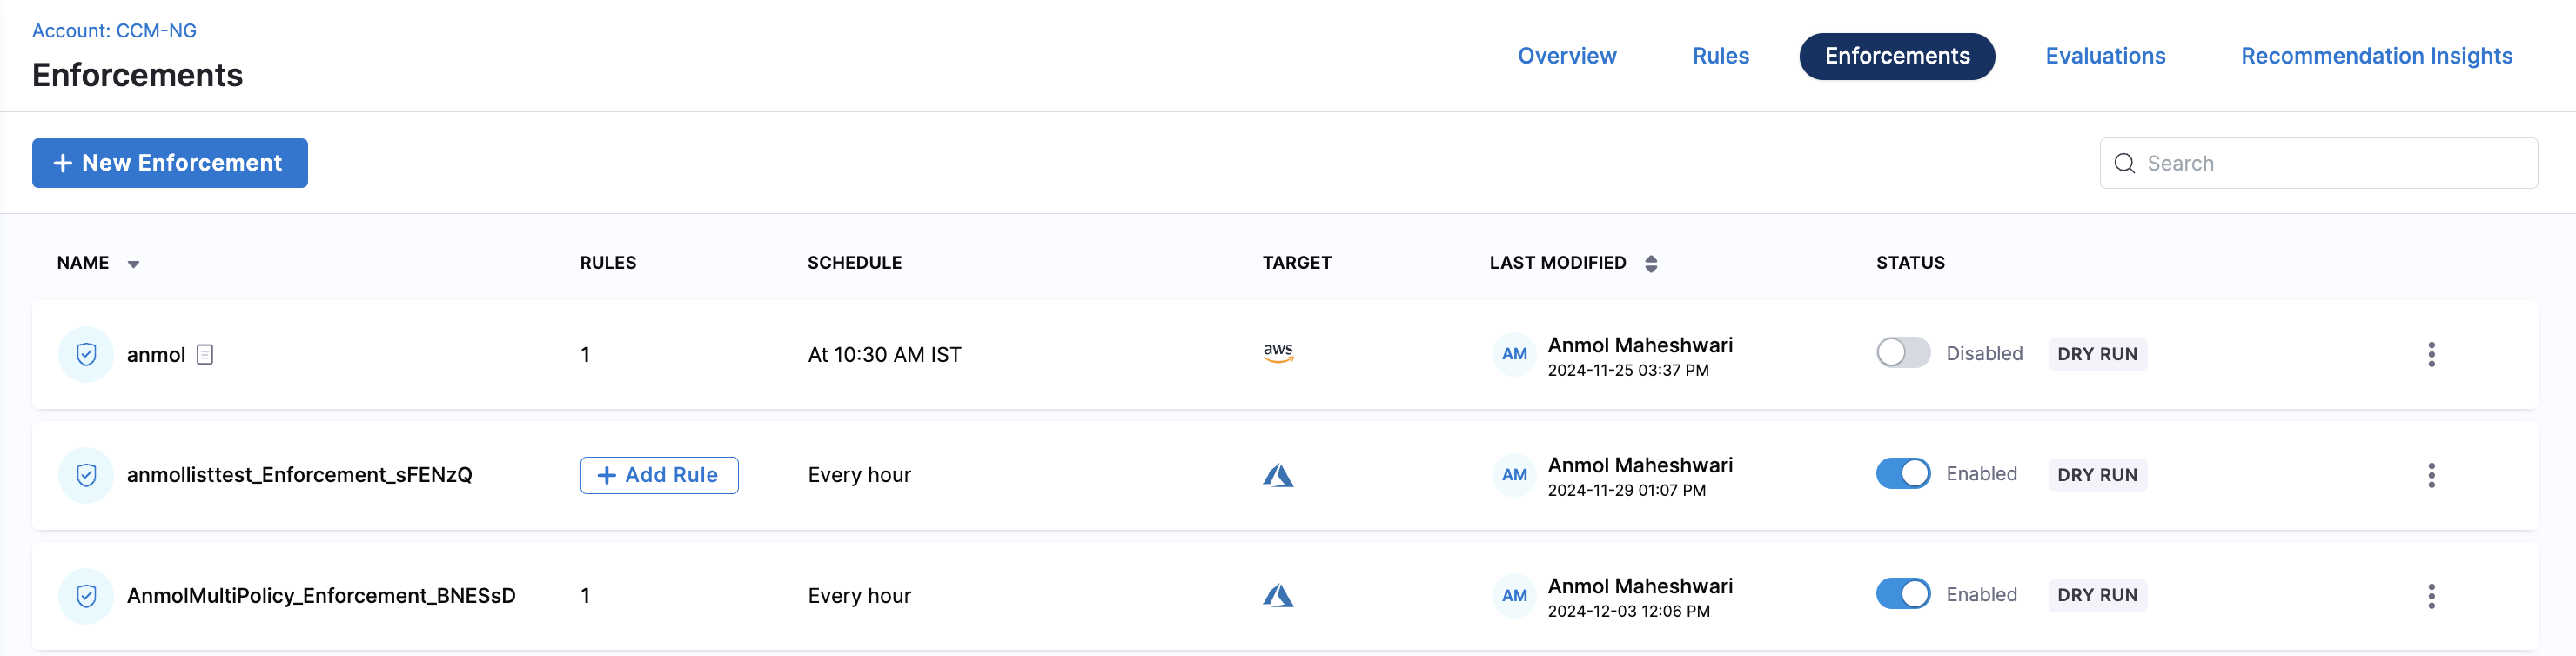Image resolution: width=2576 pixels, height=656 pixels.
Task: Click shield icon for AnmolMultiPolicy_Enforcement_BNESsD
Action: click(86, 596)
